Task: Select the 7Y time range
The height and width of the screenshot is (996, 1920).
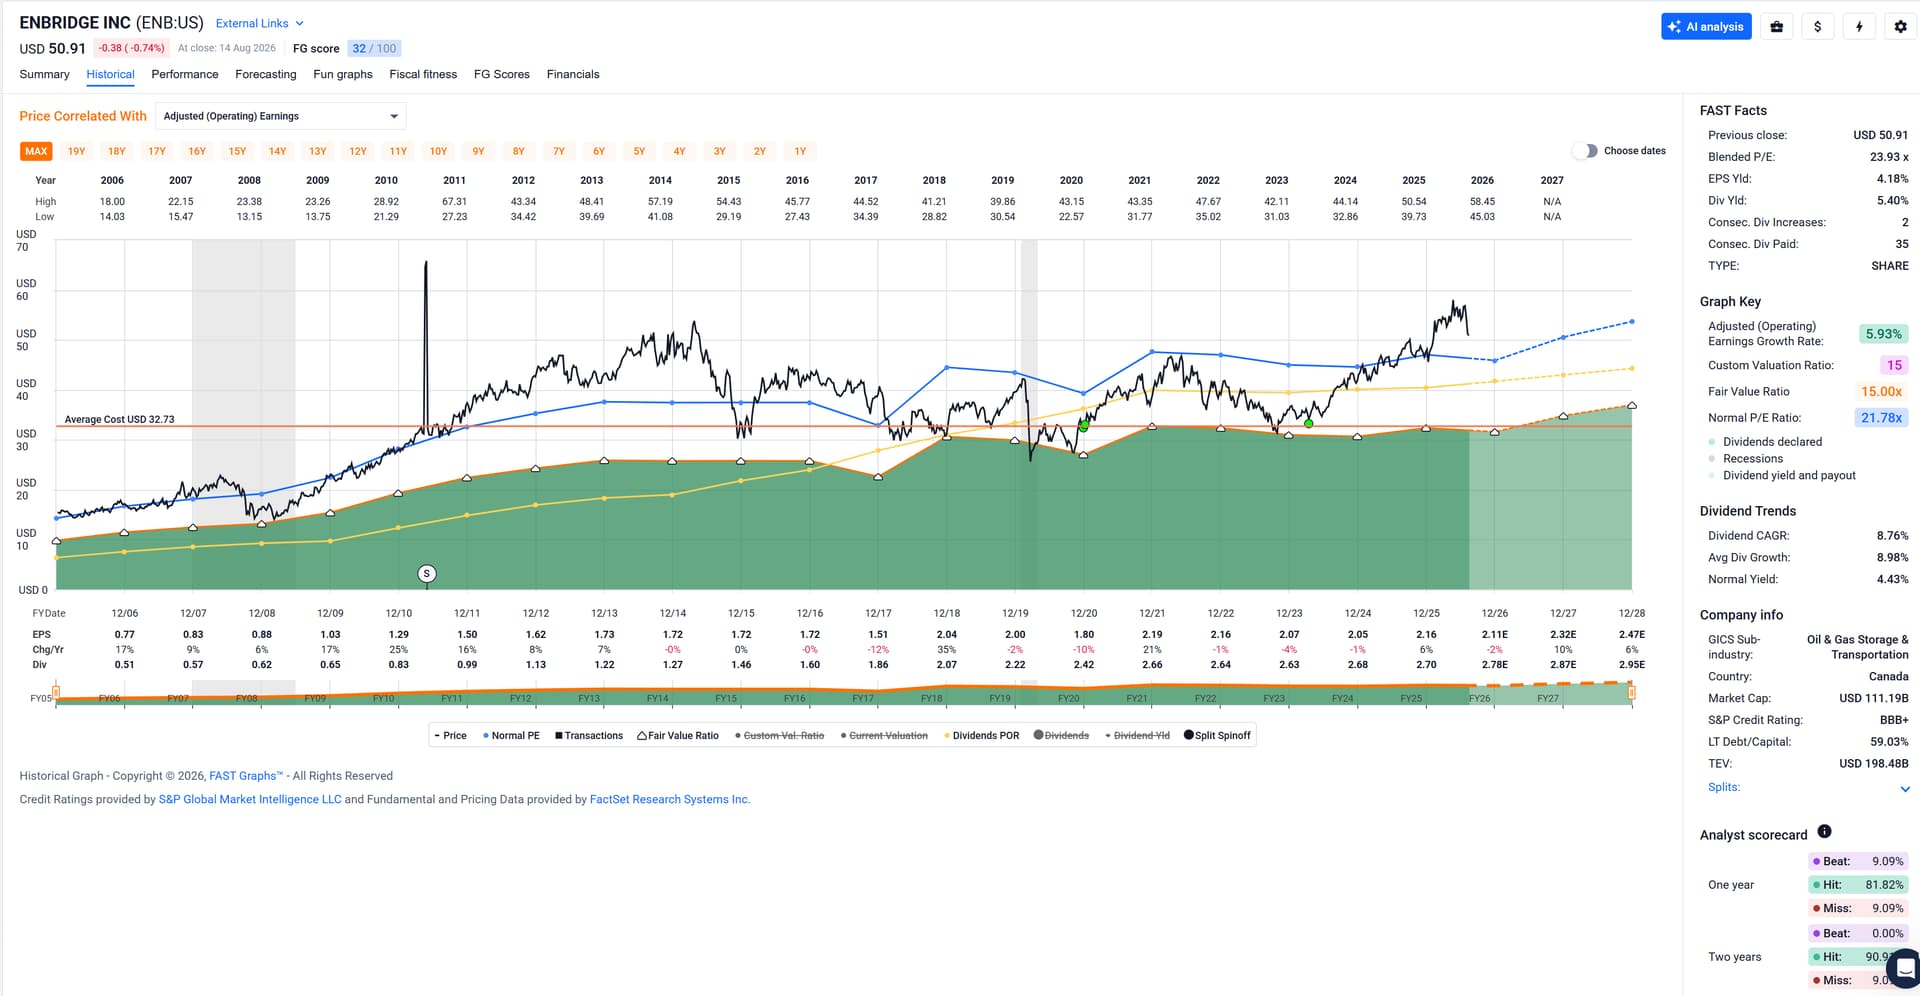Action: tap(559, 151)
